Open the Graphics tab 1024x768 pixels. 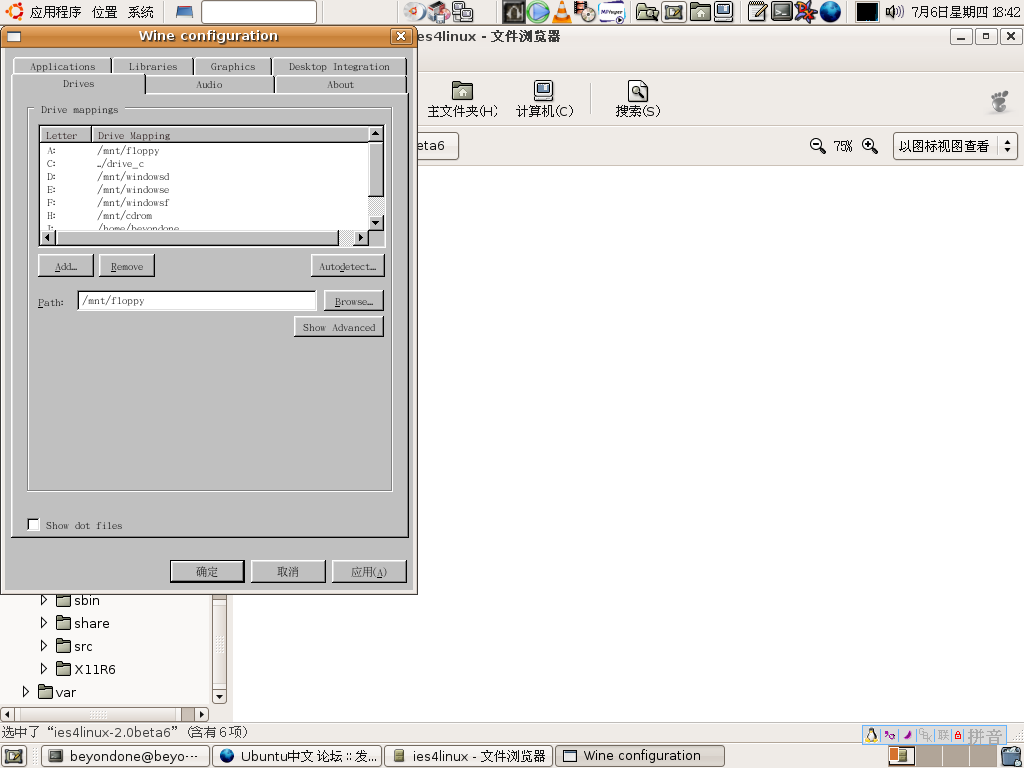coord(232,67)
